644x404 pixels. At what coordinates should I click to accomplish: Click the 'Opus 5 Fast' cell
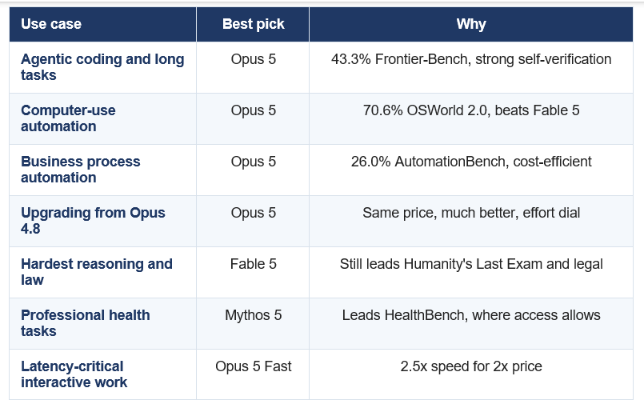(x=253, y=374)
